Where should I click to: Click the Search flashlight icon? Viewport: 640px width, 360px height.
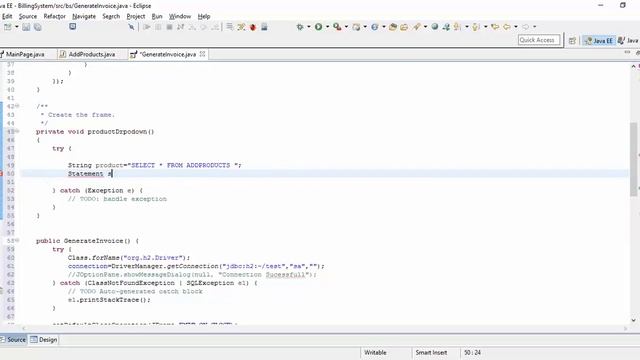click(x=416, y=27)
